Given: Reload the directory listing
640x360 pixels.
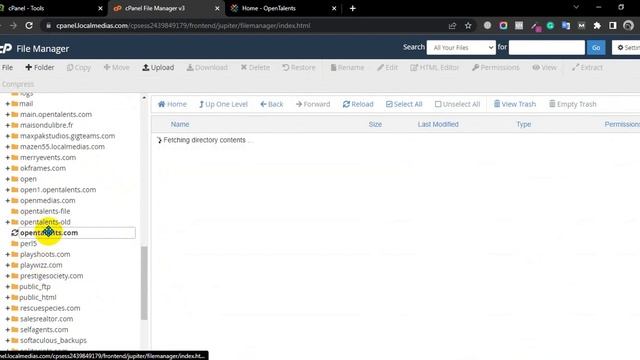Looking at the screenshot, I should click(358, 104).
